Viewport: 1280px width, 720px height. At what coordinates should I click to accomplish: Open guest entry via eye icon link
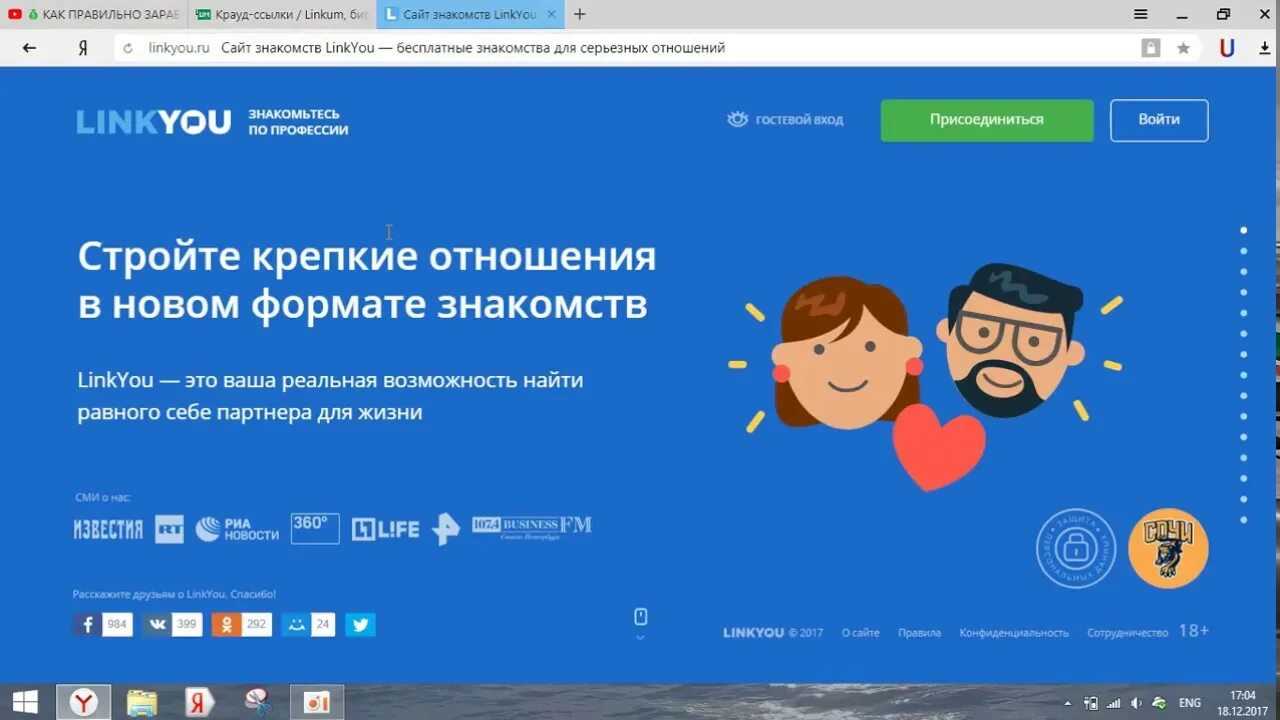coord(785,120)
